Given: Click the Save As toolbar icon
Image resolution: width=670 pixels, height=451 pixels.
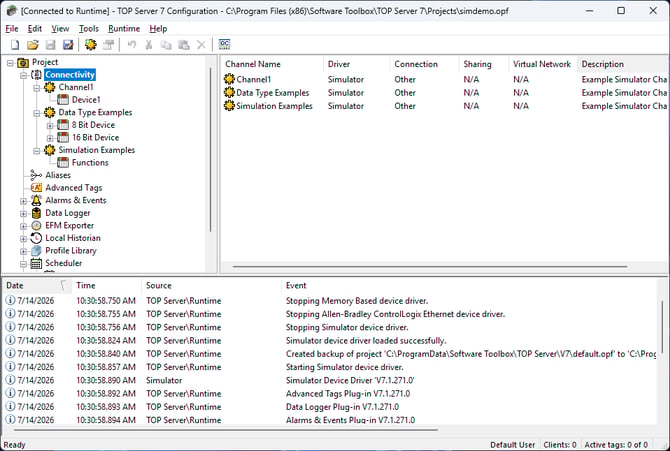Looking at the screenshot, I should tap(68, 44).
